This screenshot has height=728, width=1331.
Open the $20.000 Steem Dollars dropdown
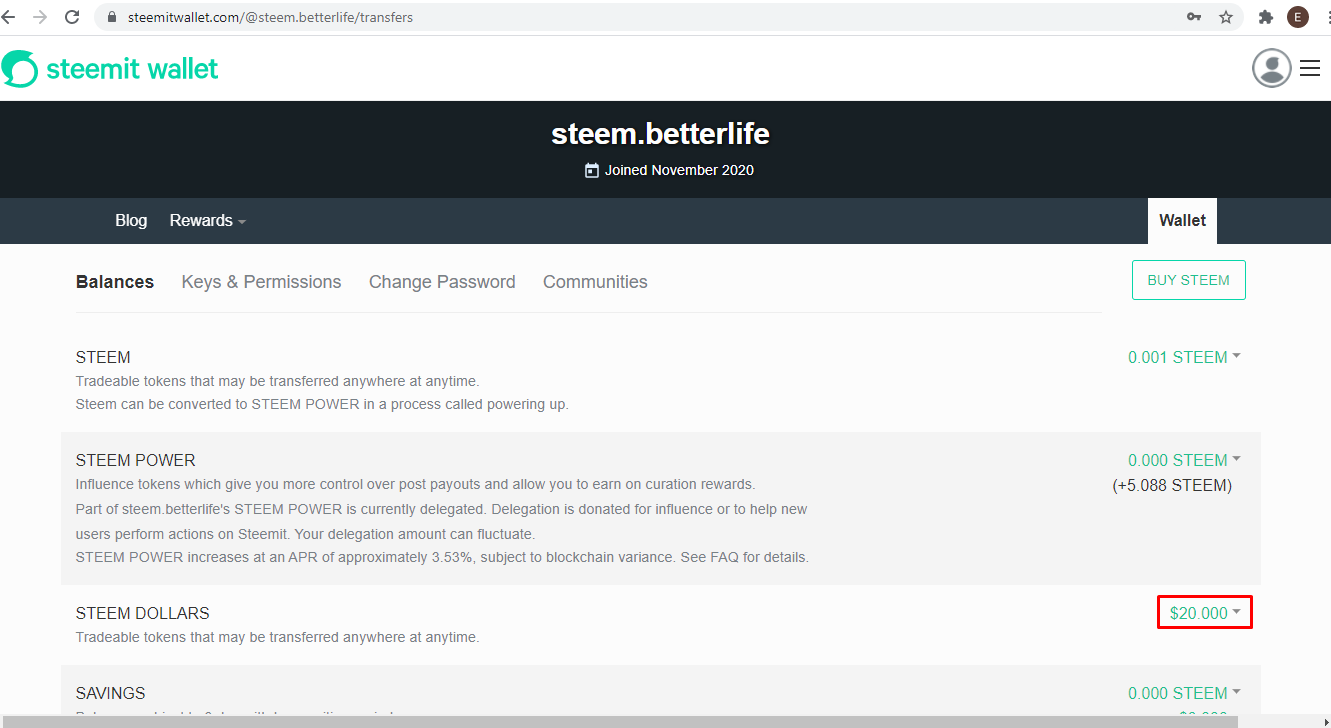click(1205, 613)
